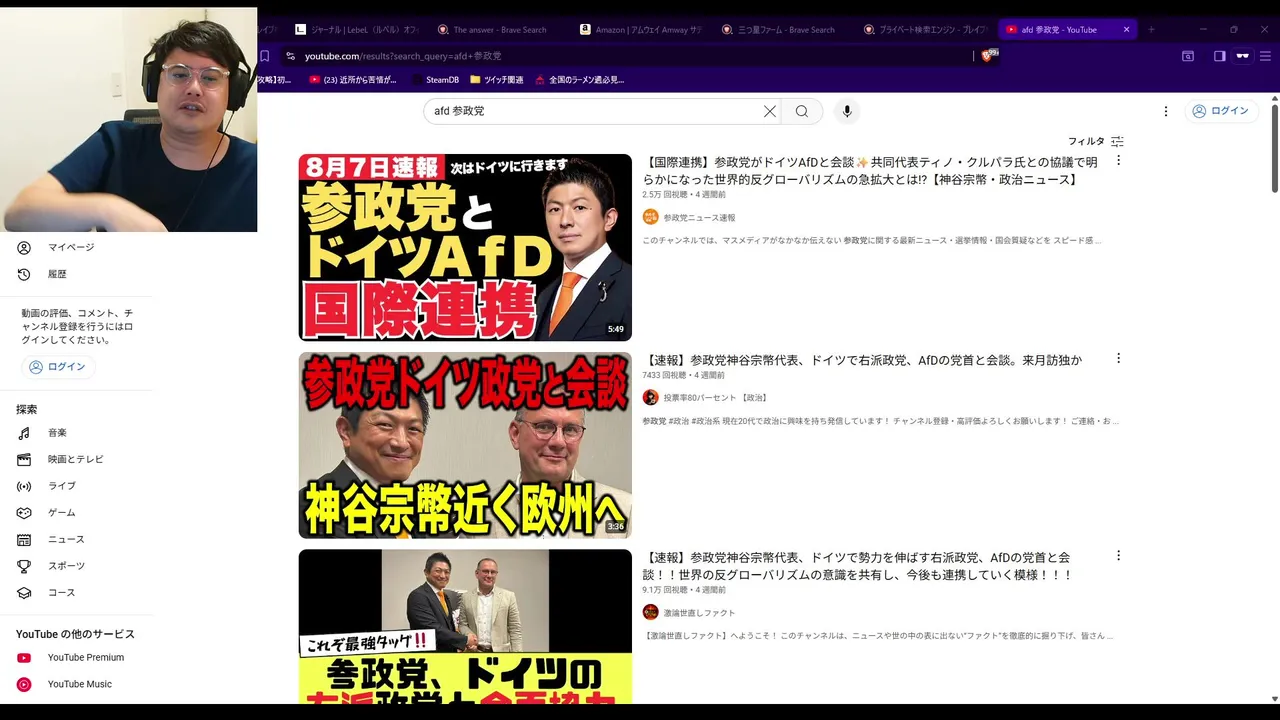Viewport: 1280px width, 720px height.
Task: Open a new browser tab
Action: (x=1151, y=30)
